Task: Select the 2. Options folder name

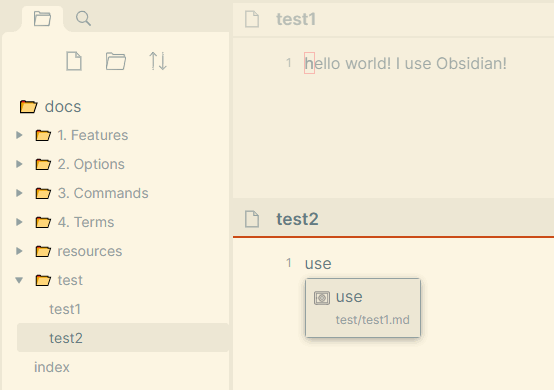Action: (91, 164)
